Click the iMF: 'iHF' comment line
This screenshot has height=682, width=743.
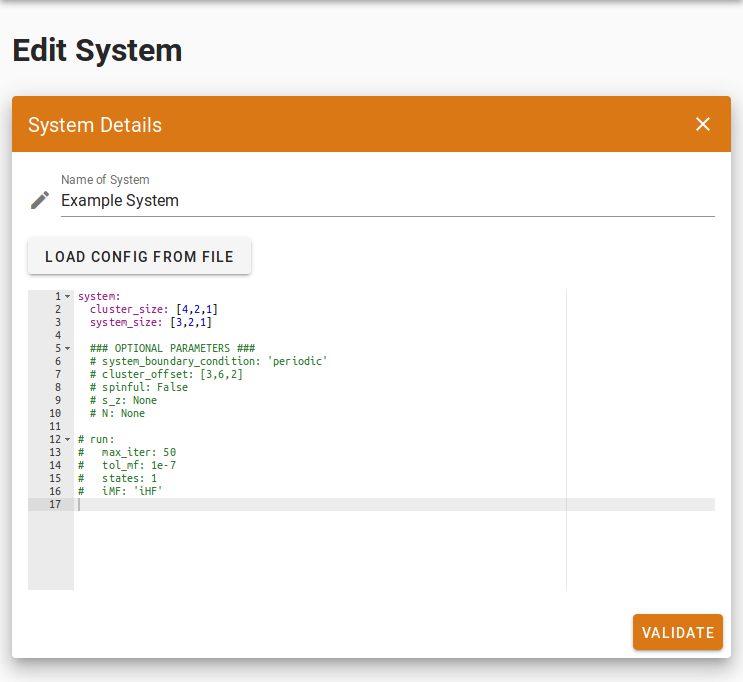tap(120, 491)
